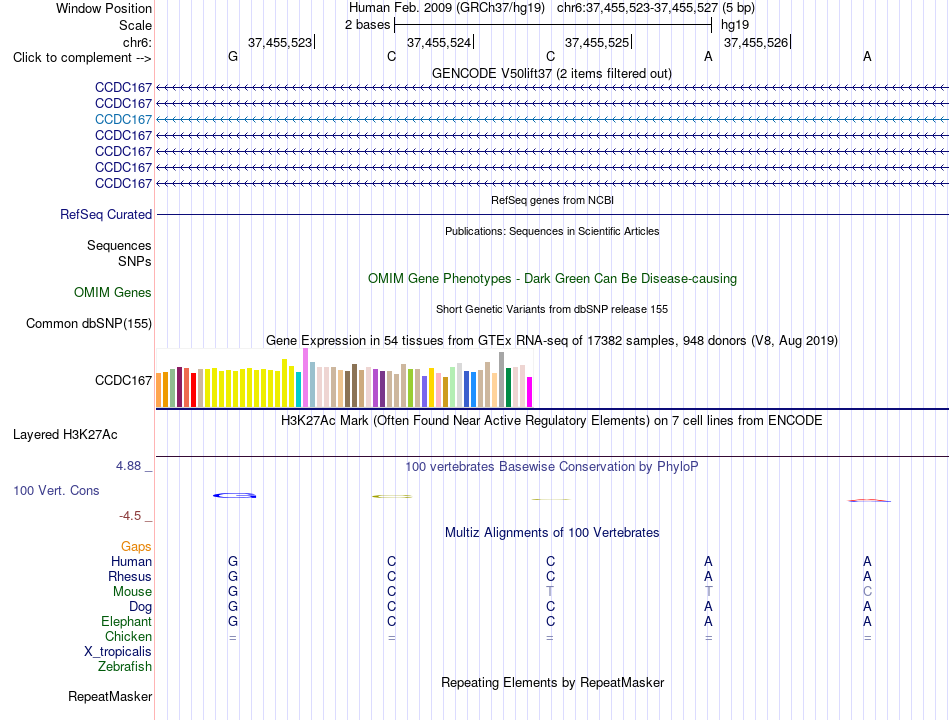This screenshot has width=950, height=720.
Task: Click the 'Human Feb. 2009 (GRCh37/hg19)' assembly text
Action: pos(447,8)
